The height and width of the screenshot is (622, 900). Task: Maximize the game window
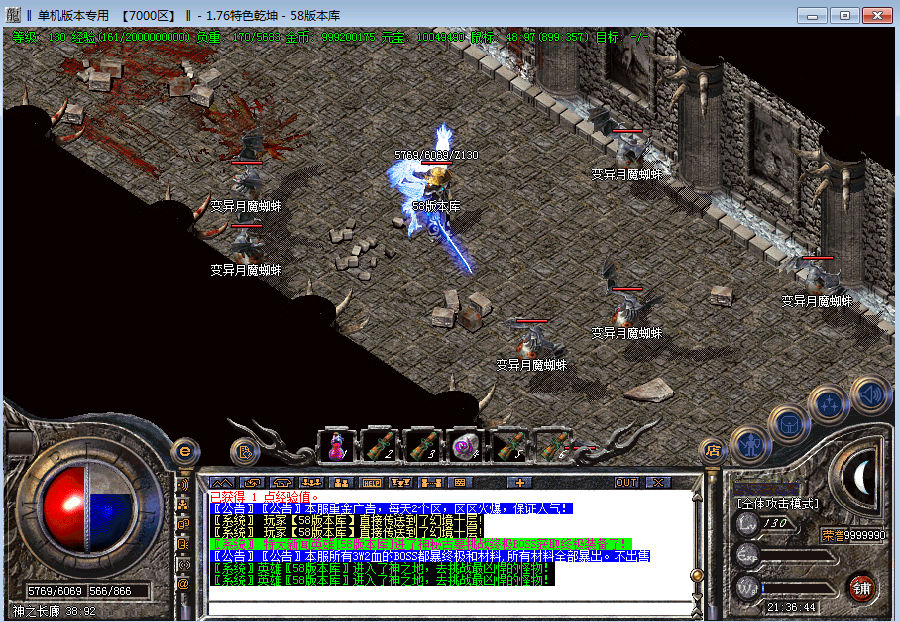click(x=844, y=15)
